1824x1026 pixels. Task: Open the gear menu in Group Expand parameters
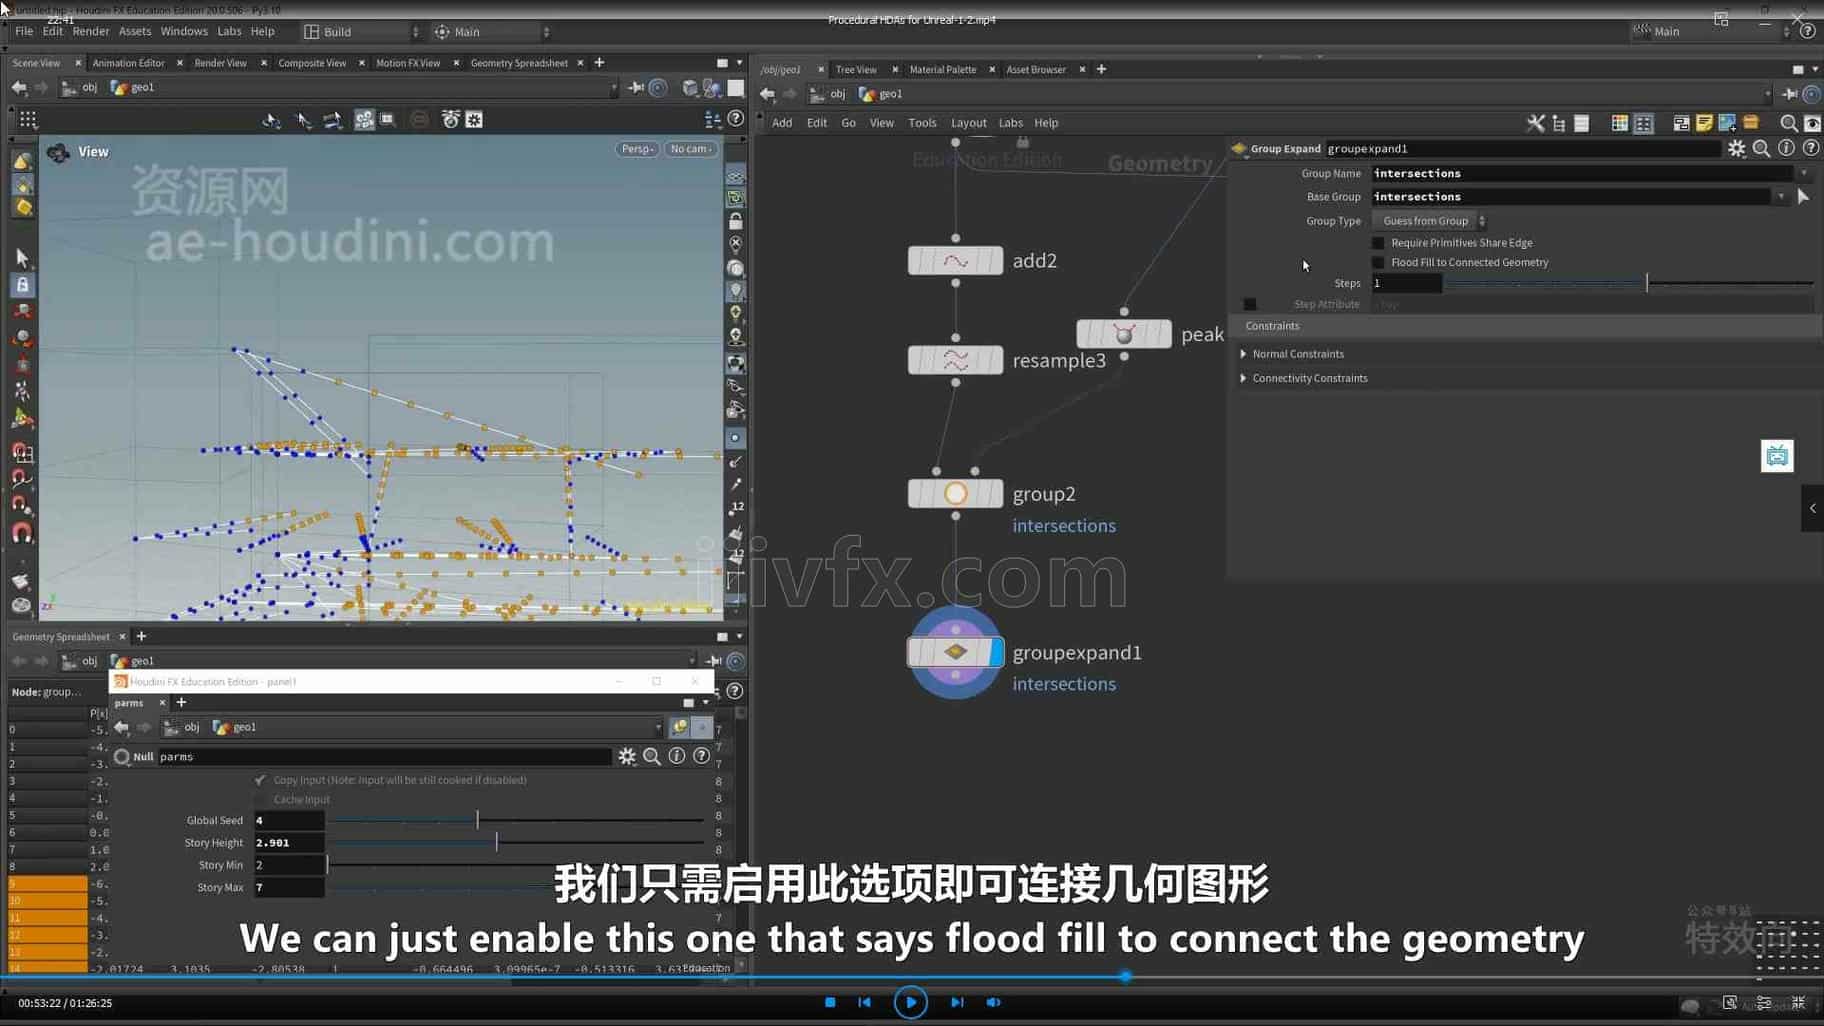click(x=1736, y=149)
